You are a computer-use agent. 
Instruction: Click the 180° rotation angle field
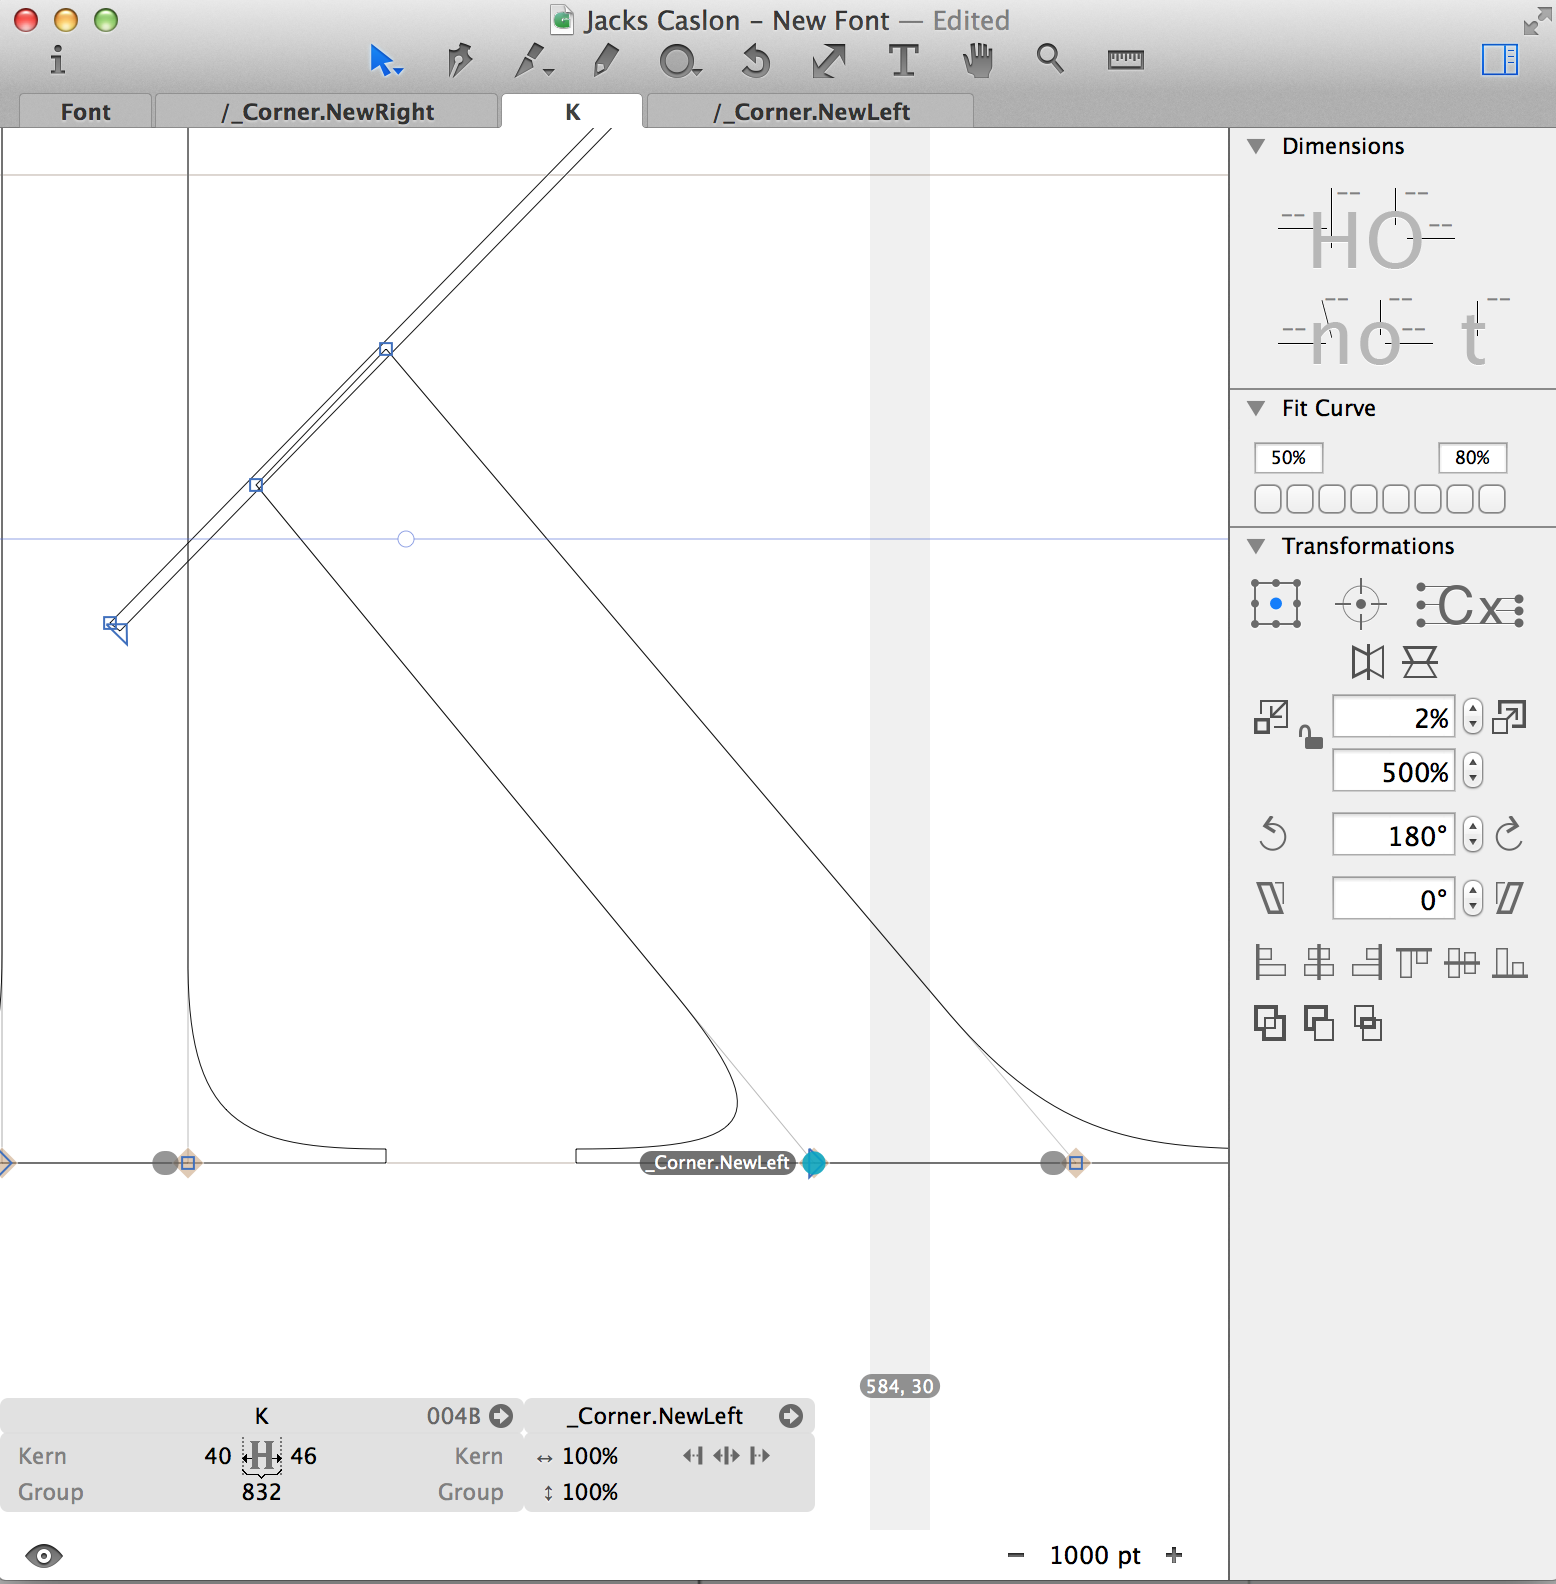1393,835
